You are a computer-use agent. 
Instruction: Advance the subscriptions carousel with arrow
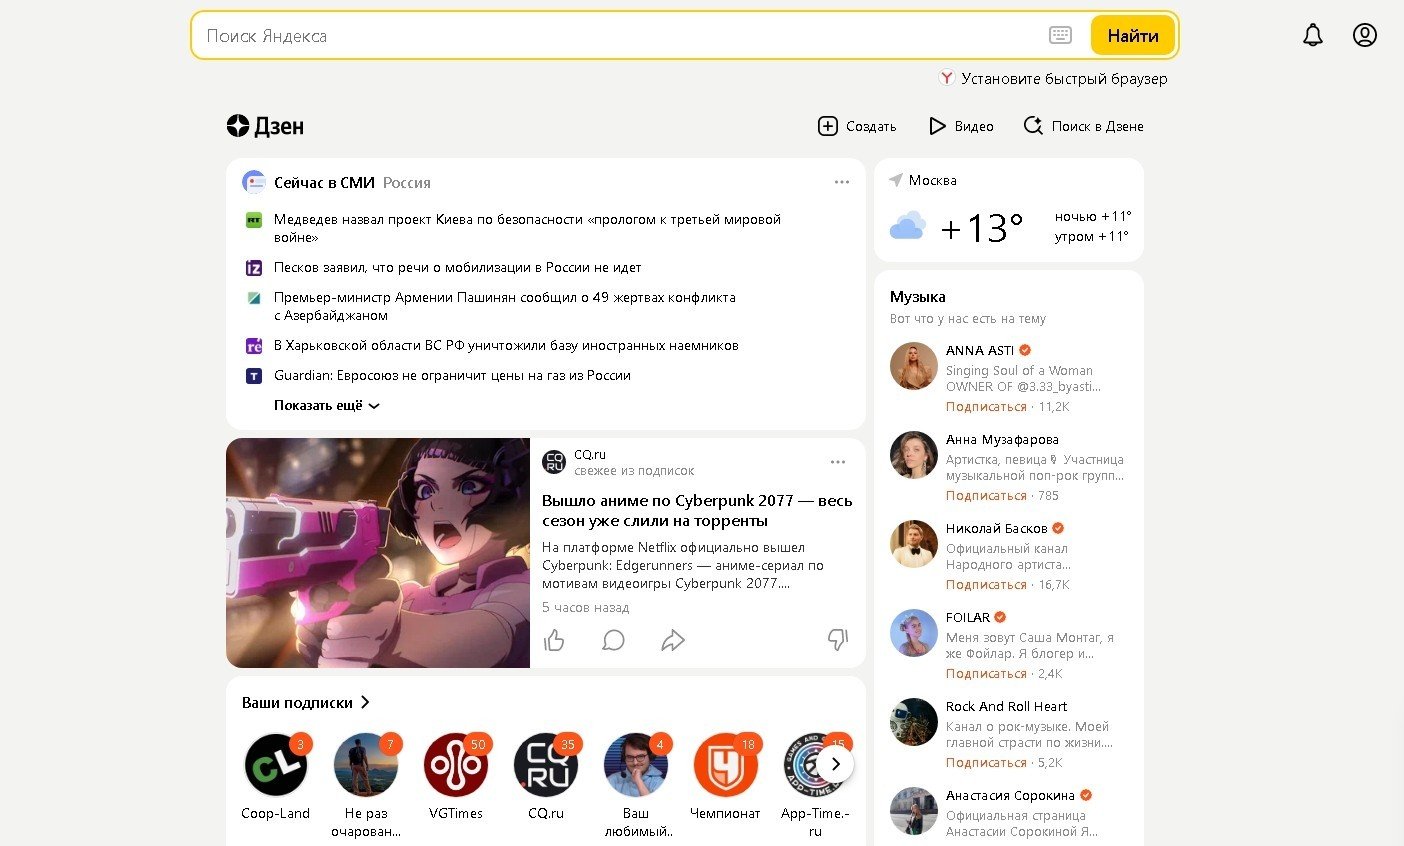(835, 765)
